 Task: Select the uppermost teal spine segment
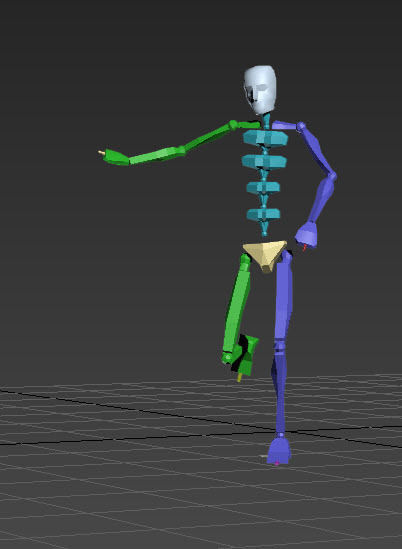pos(265,138)
